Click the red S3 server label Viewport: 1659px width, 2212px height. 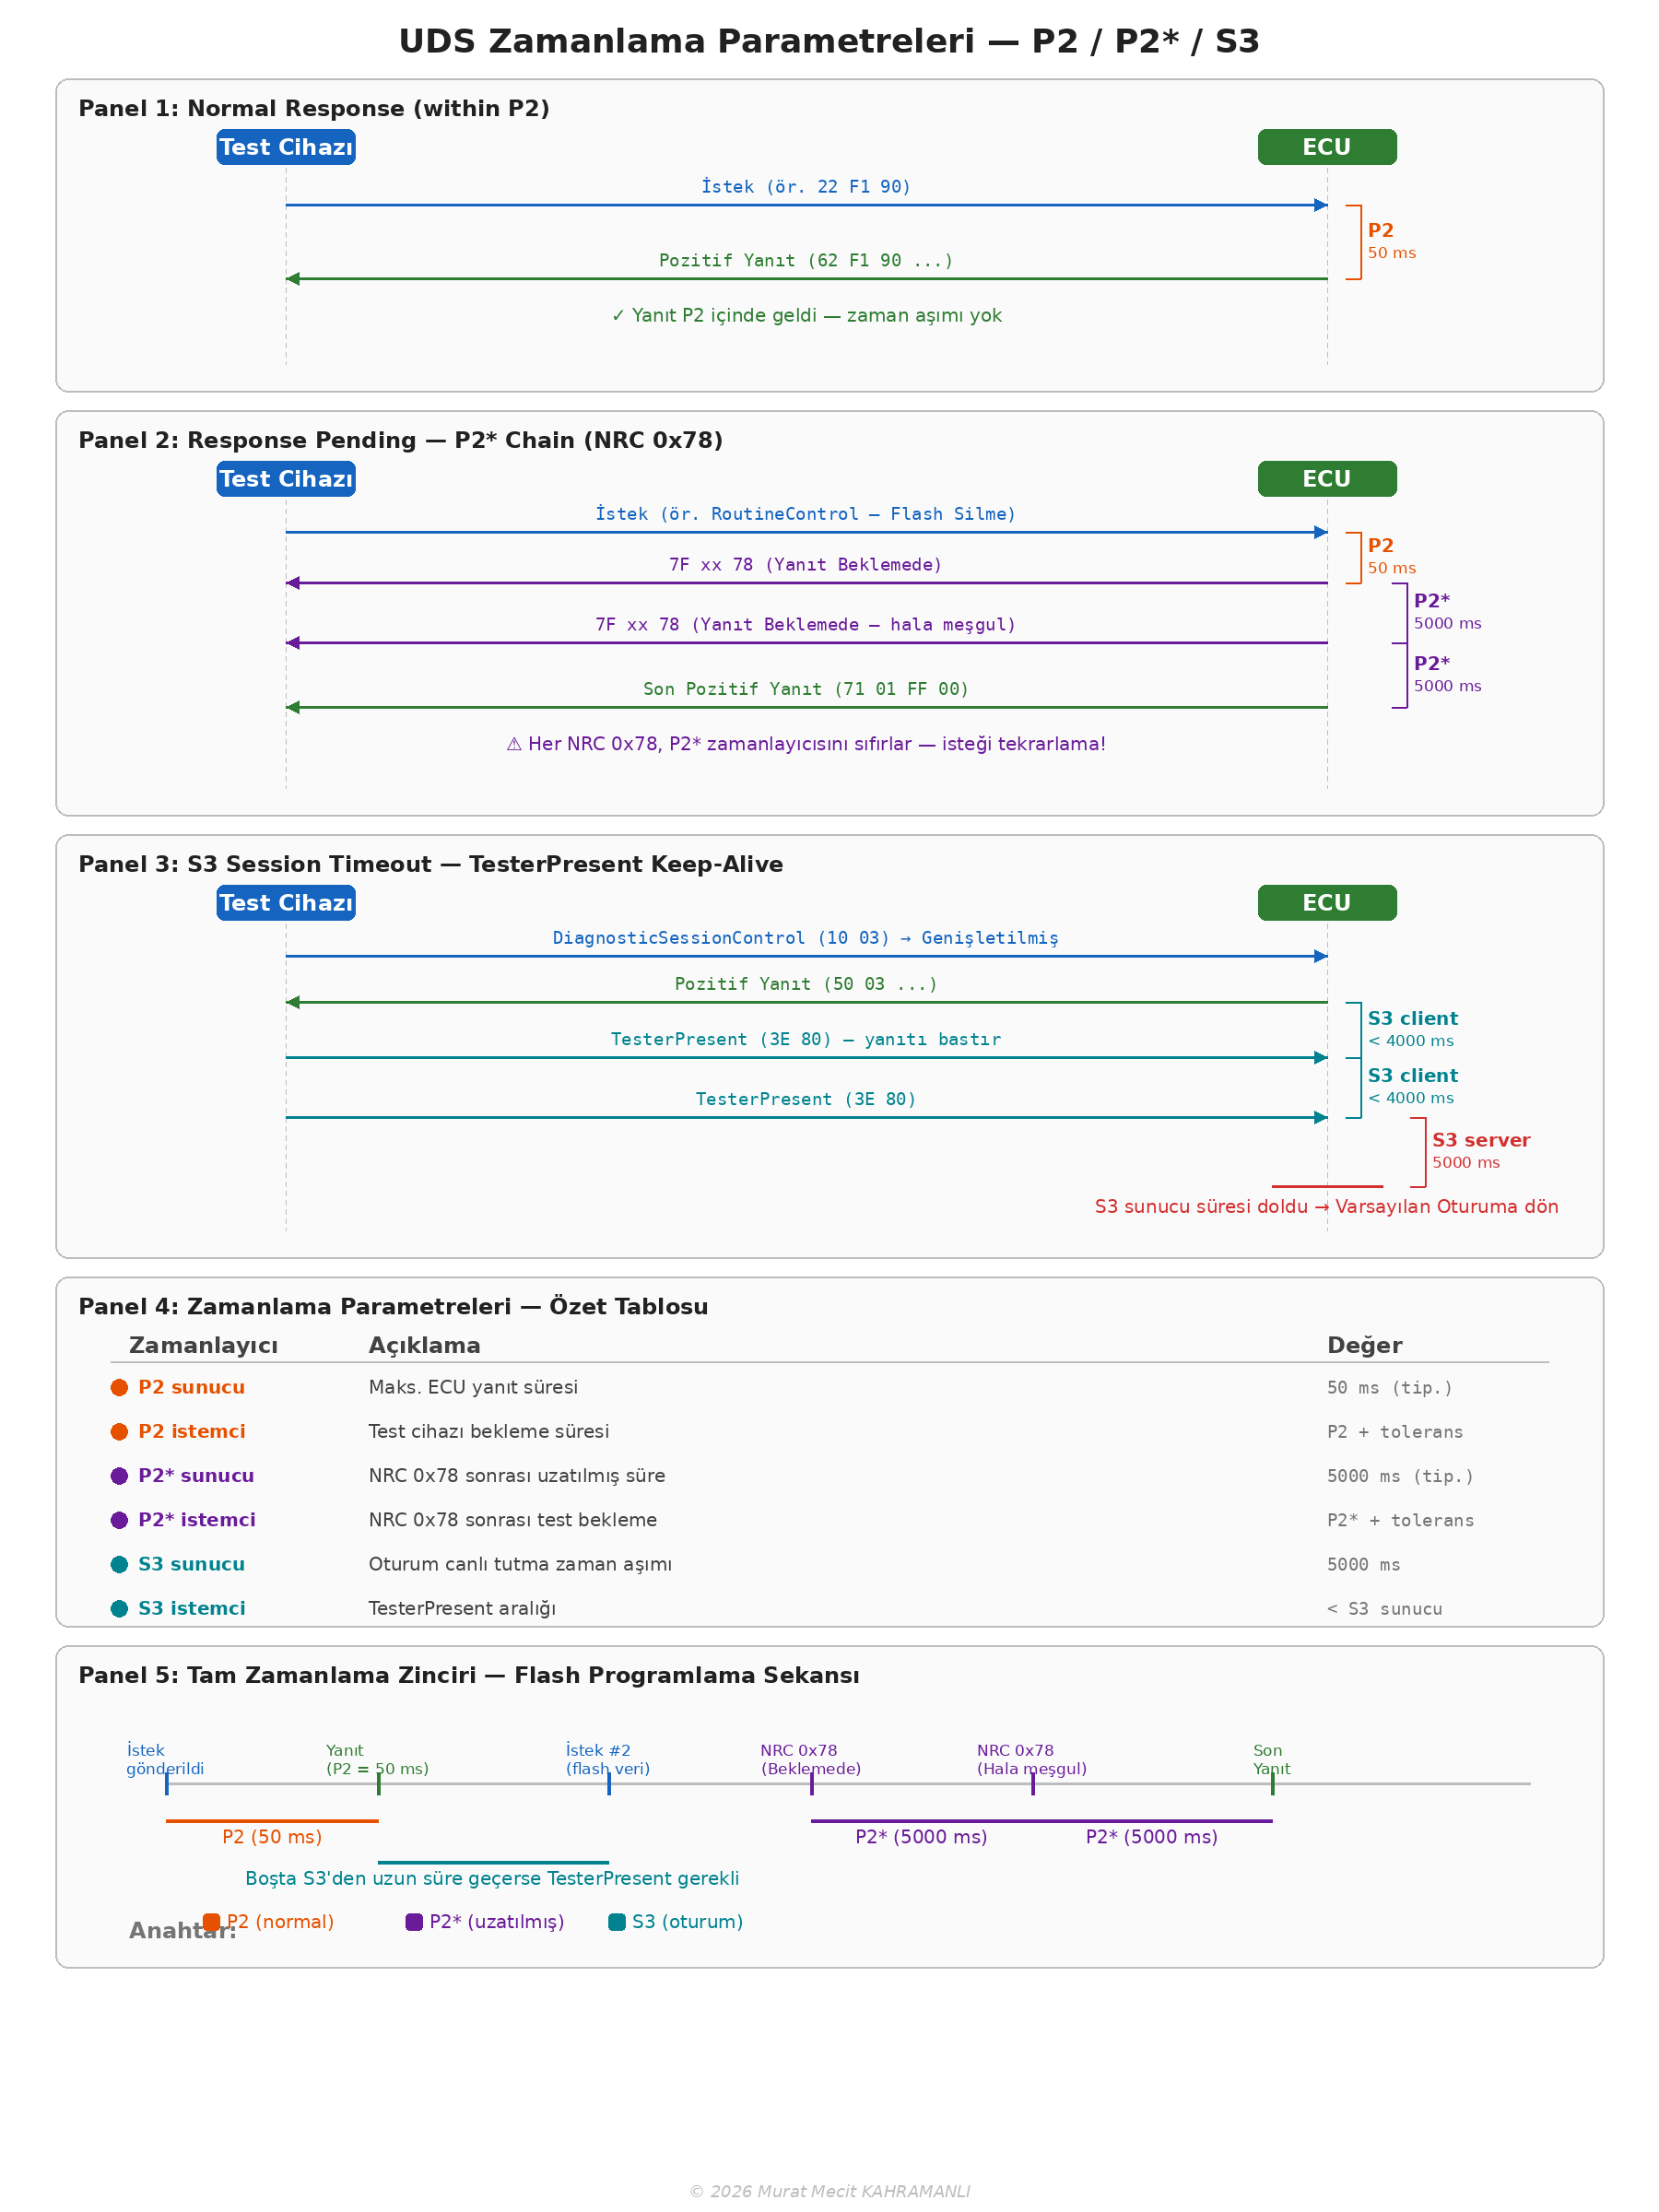coord(1480,1140)
